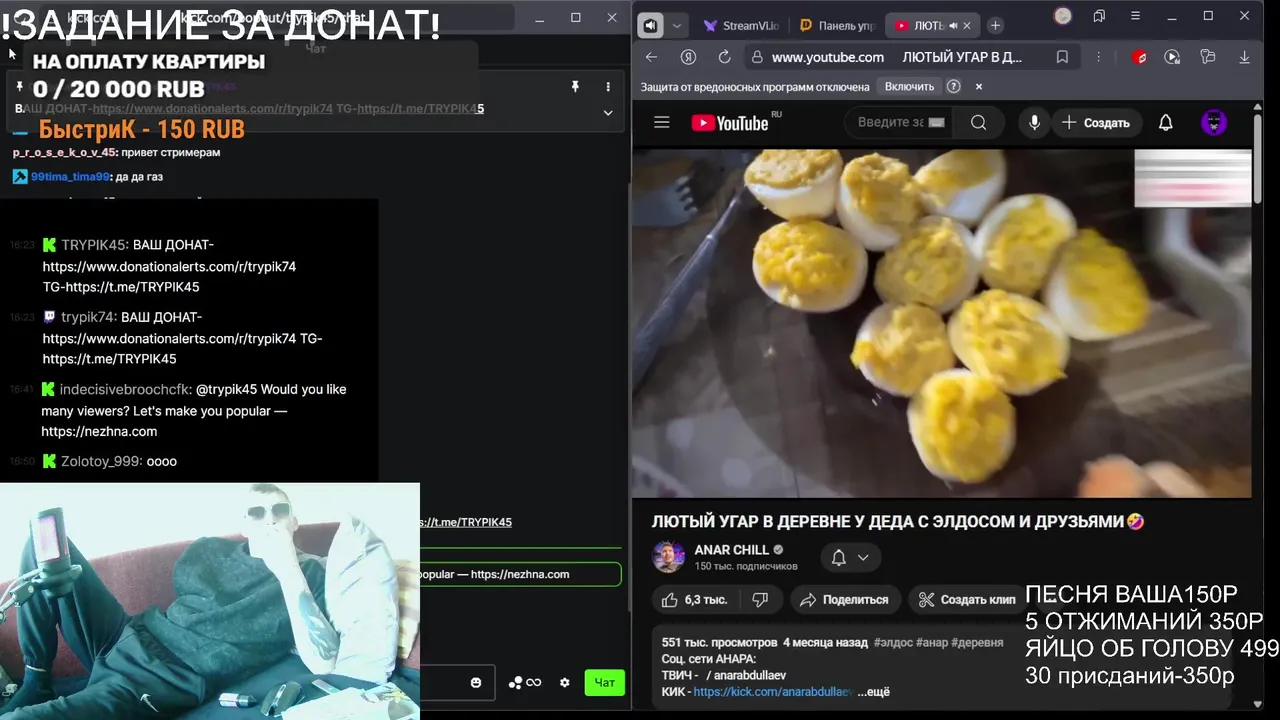Open the browser bookmarks panel icon
Screen dimensions: 1280x720
1099,16
